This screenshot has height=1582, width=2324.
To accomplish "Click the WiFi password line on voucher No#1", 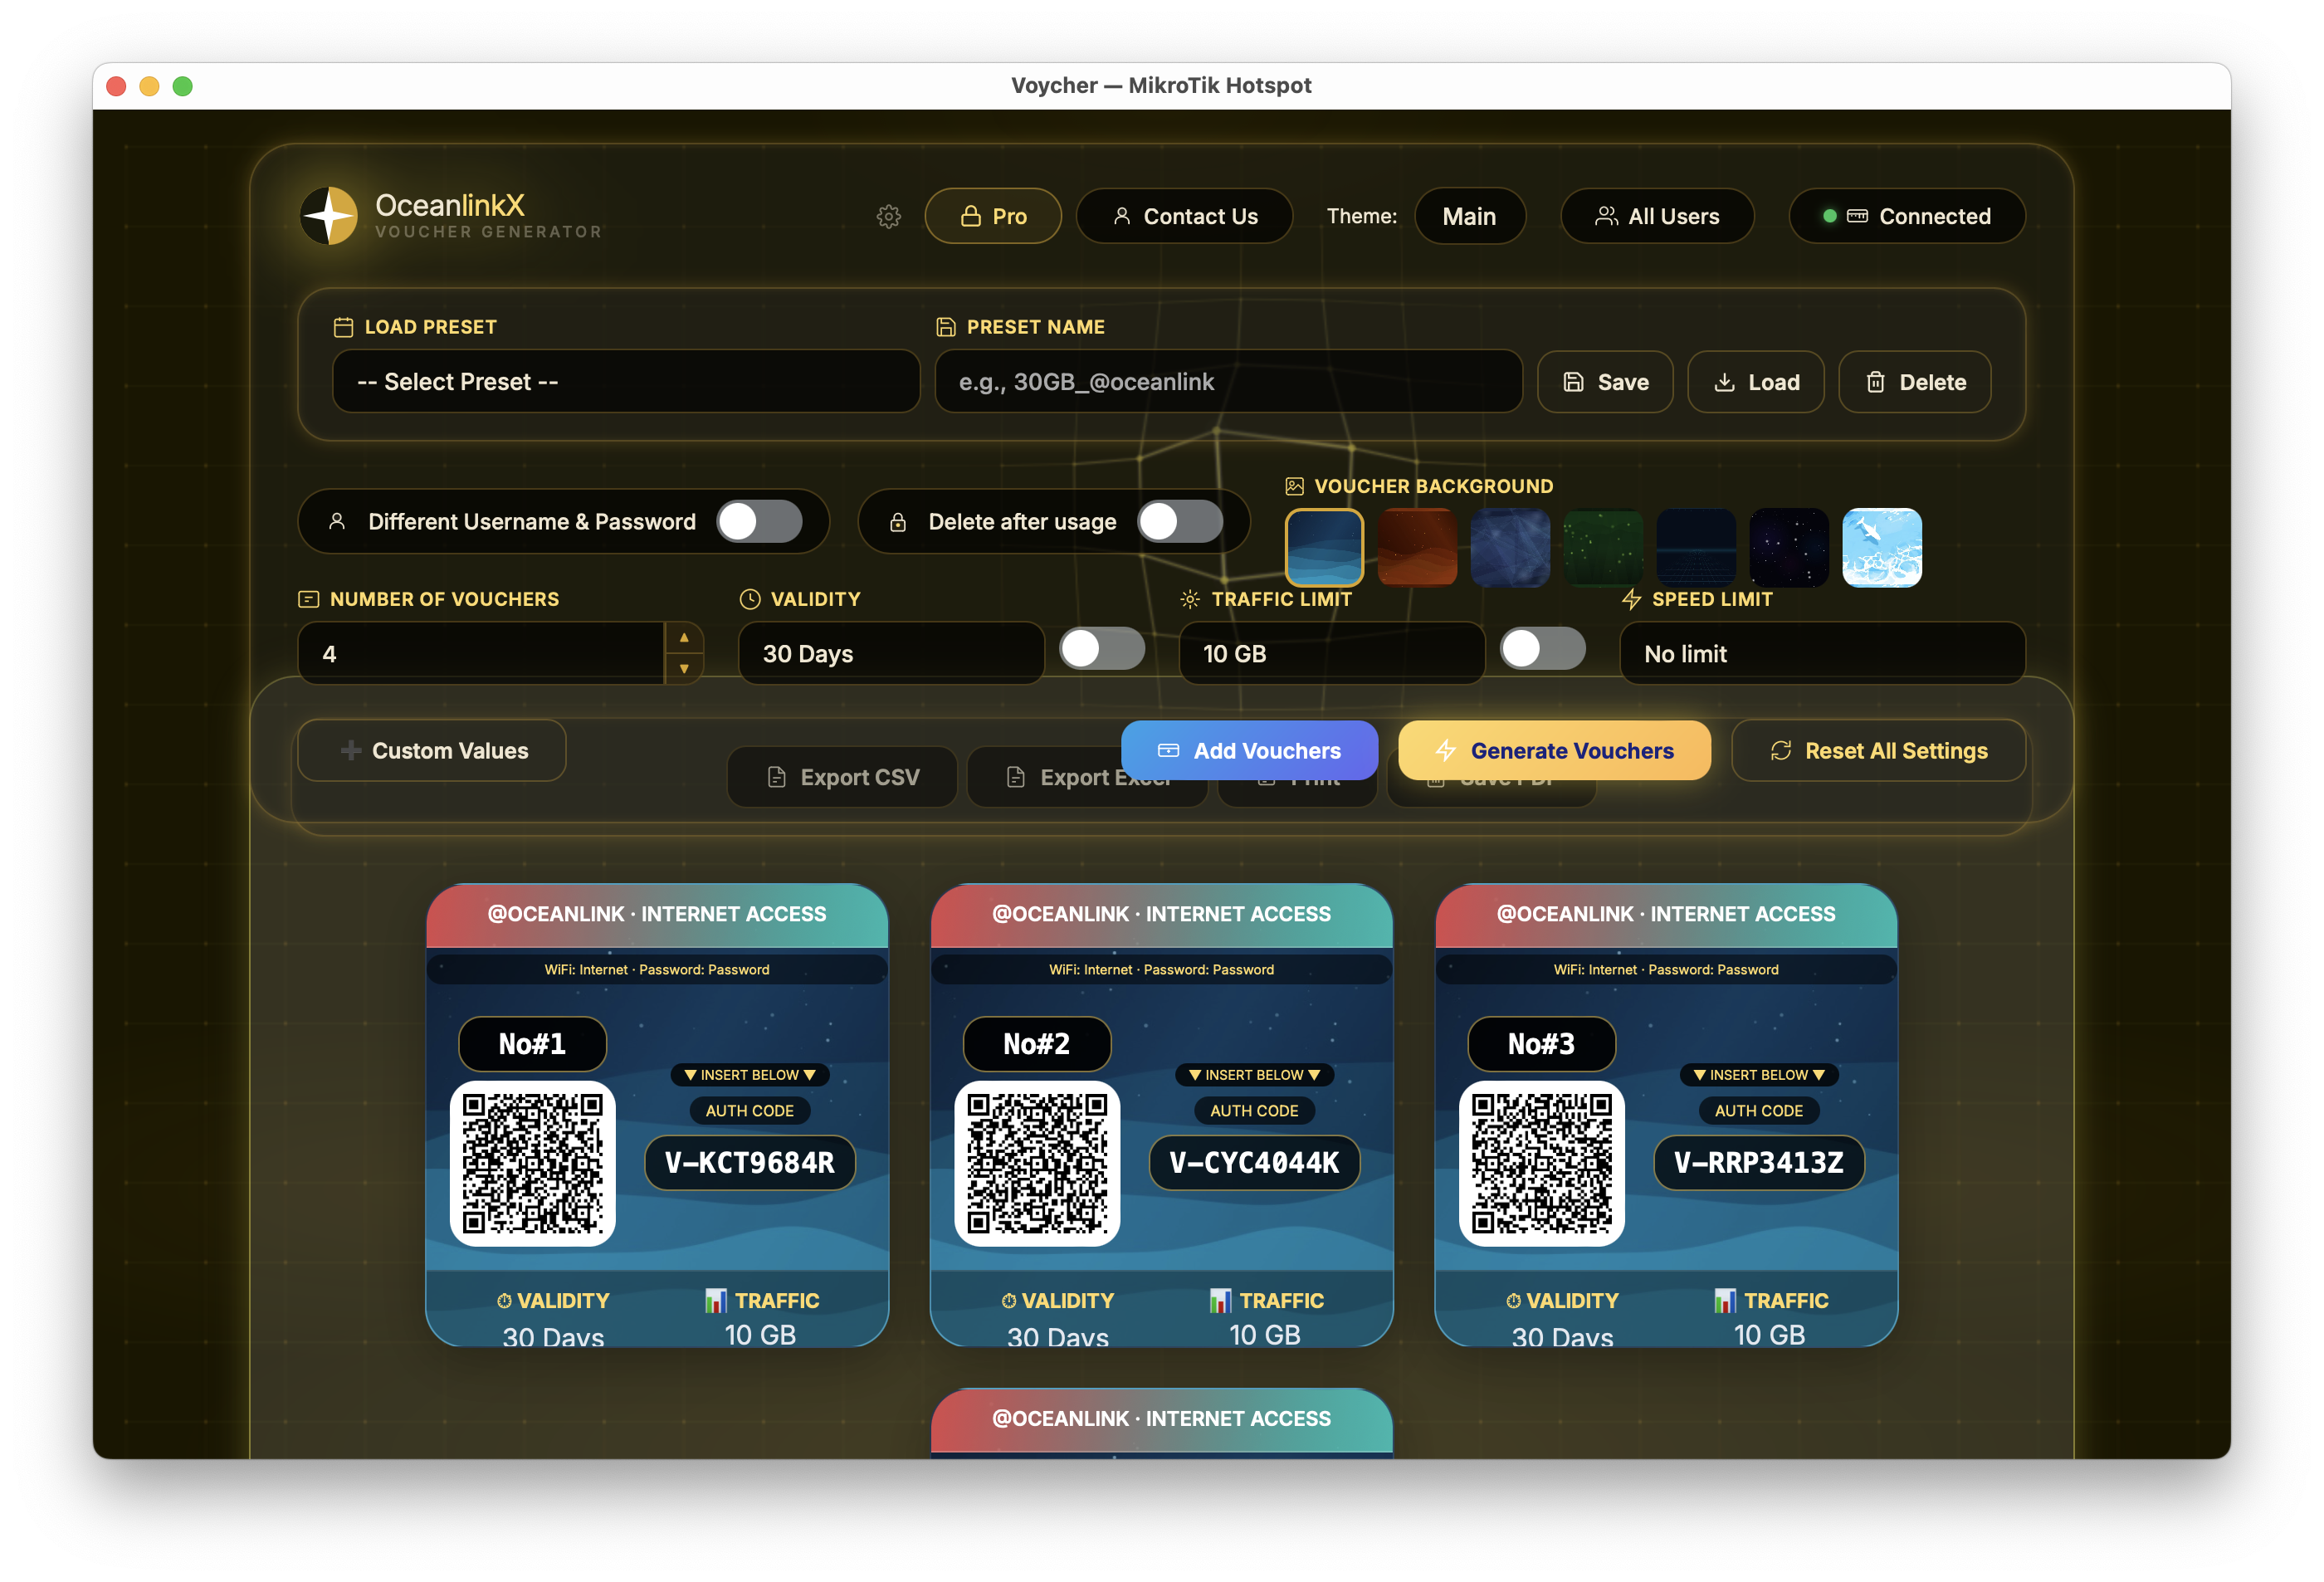I will (657, 970).
